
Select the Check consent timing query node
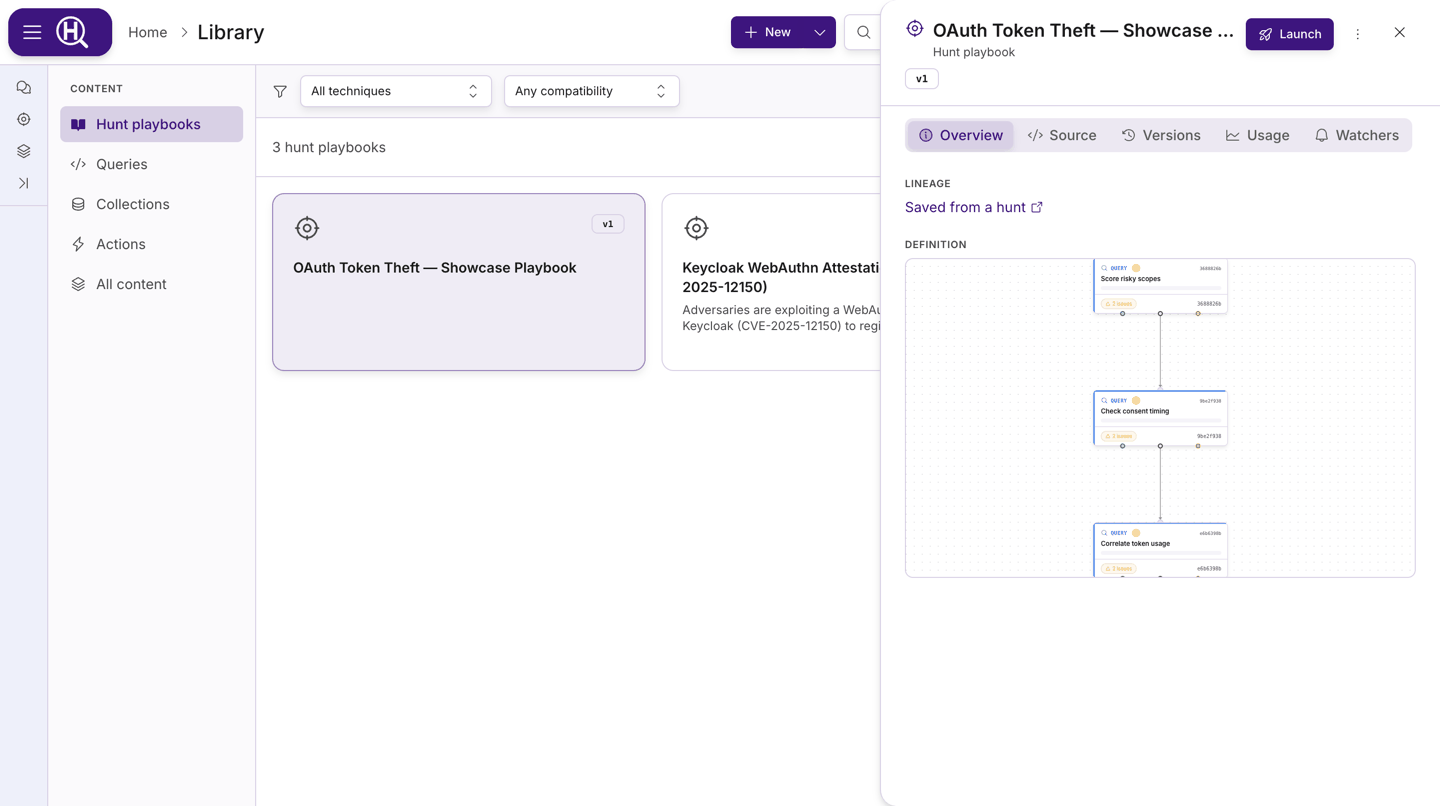pyautogui.click(x=1160, y=418)
